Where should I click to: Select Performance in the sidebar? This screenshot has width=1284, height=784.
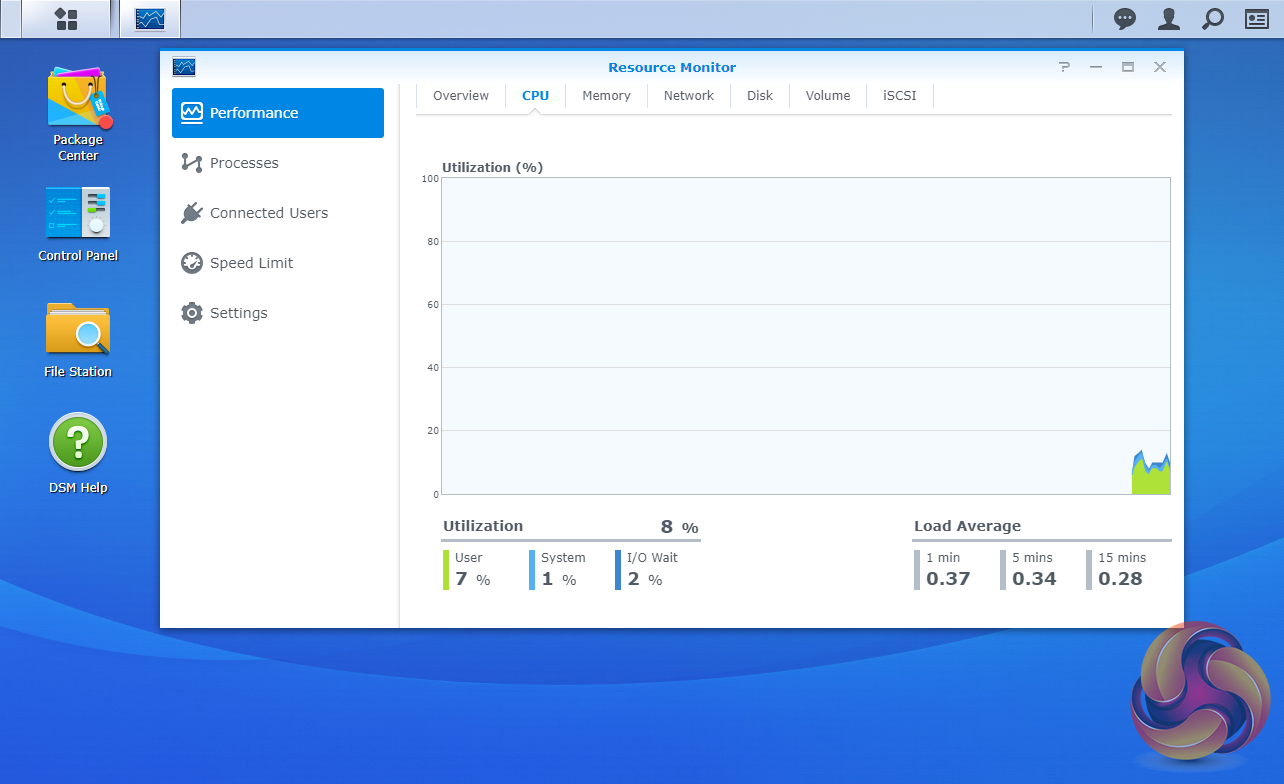278,113
